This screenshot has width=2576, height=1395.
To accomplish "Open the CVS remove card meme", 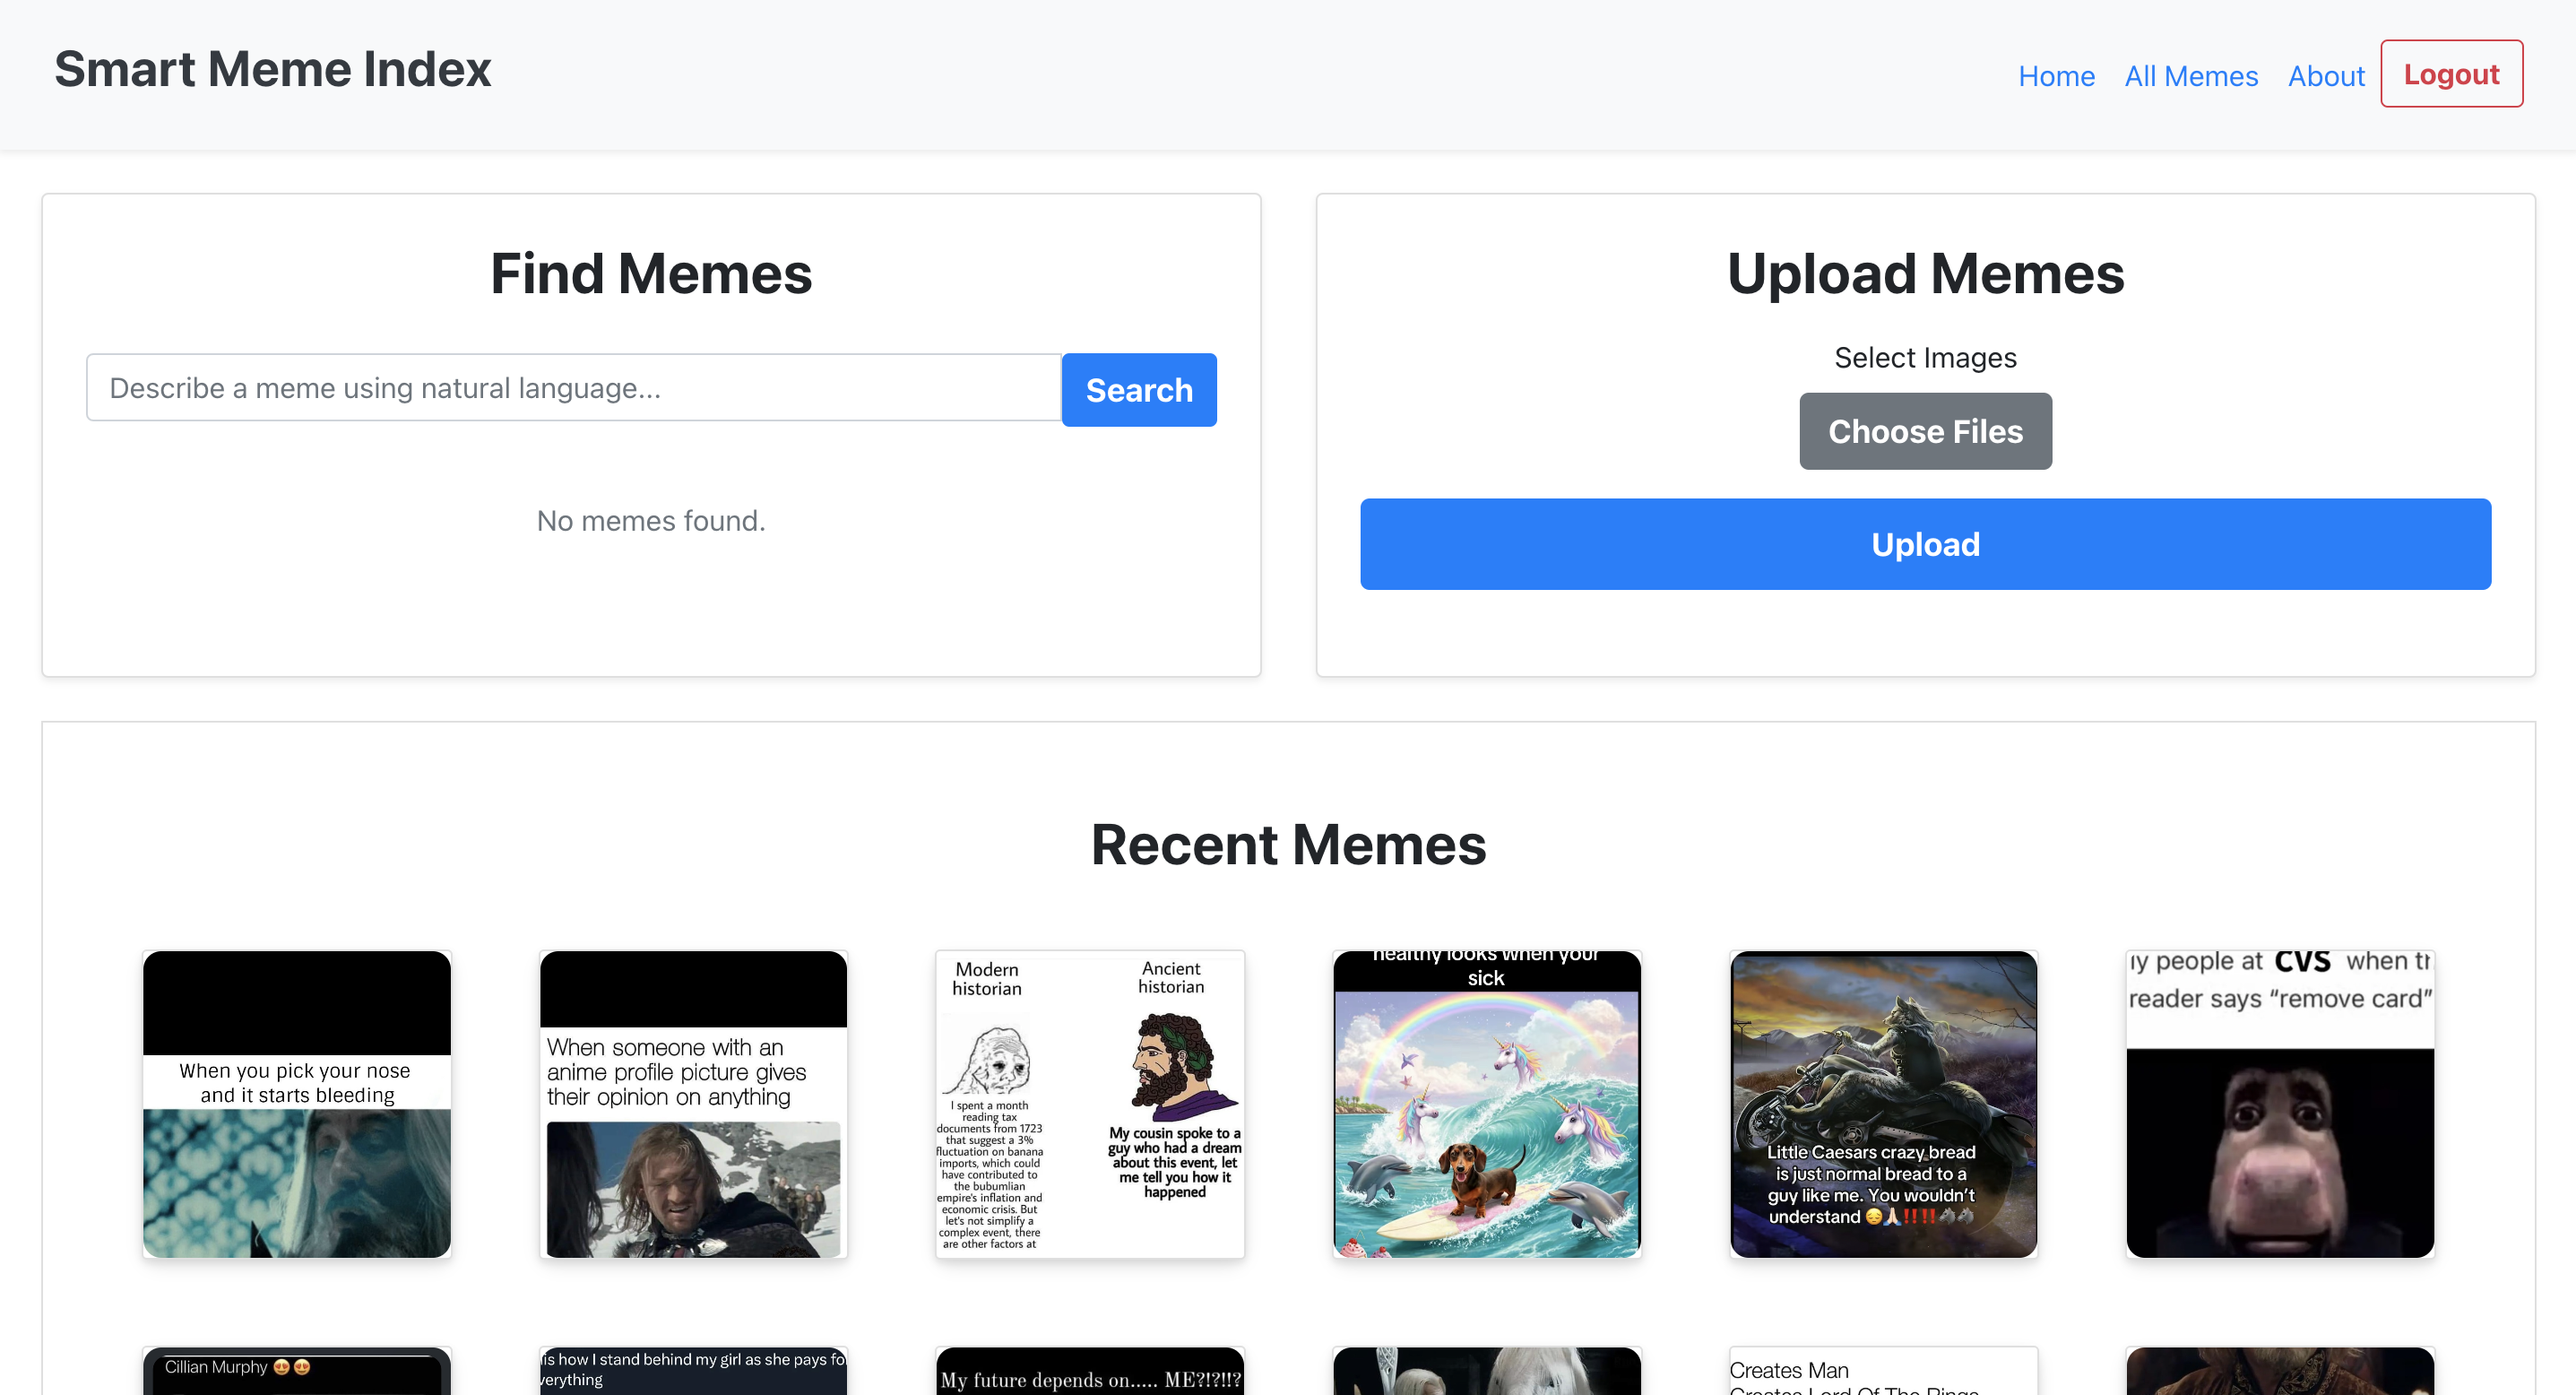I will pos(2280,1104).
